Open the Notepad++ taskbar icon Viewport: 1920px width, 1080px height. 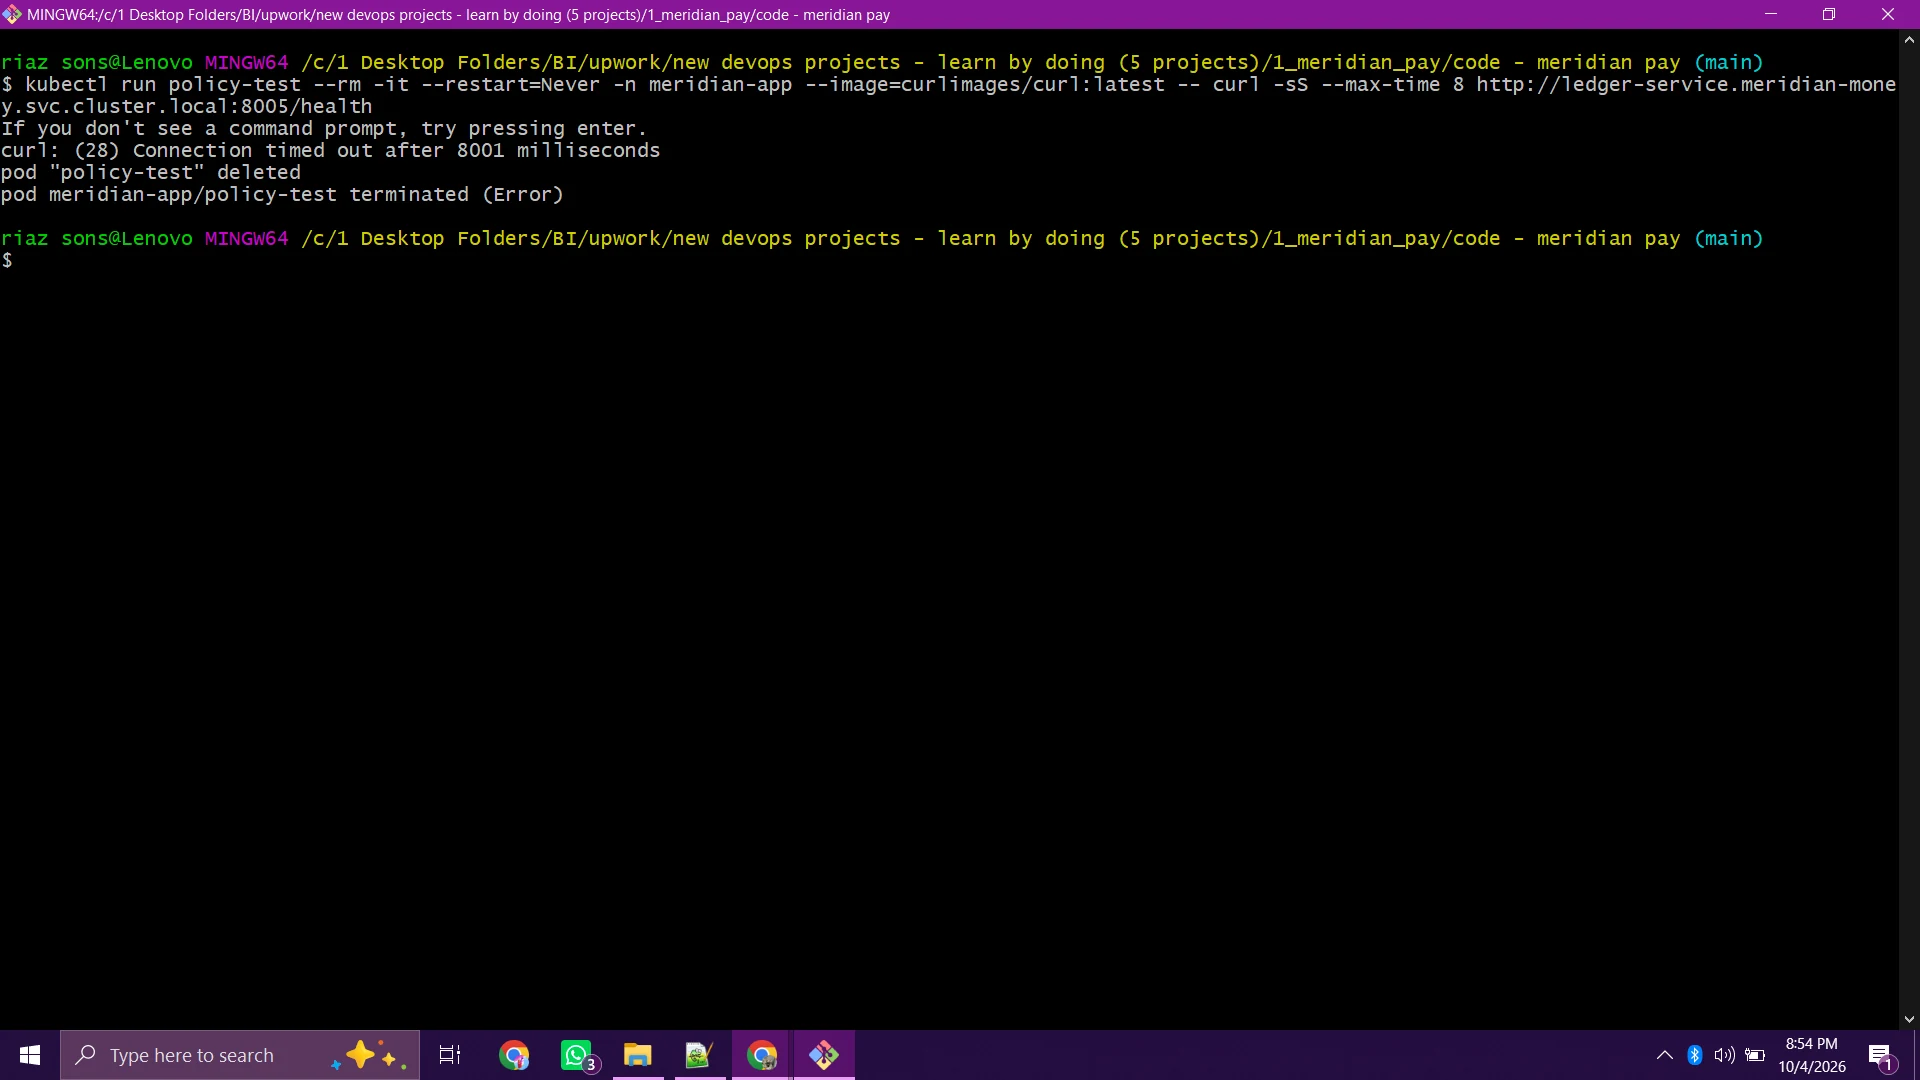point(699,1055)
